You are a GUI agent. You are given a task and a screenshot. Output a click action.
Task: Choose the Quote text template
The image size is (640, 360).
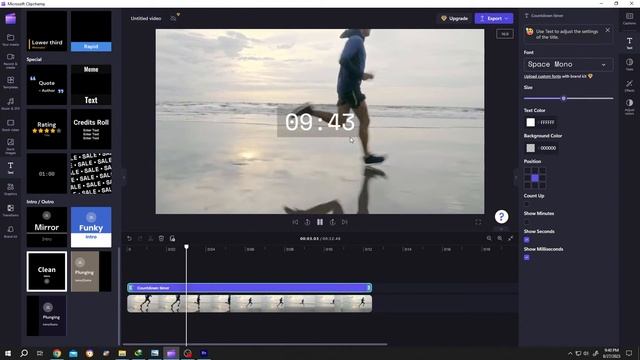coord(47,85)
